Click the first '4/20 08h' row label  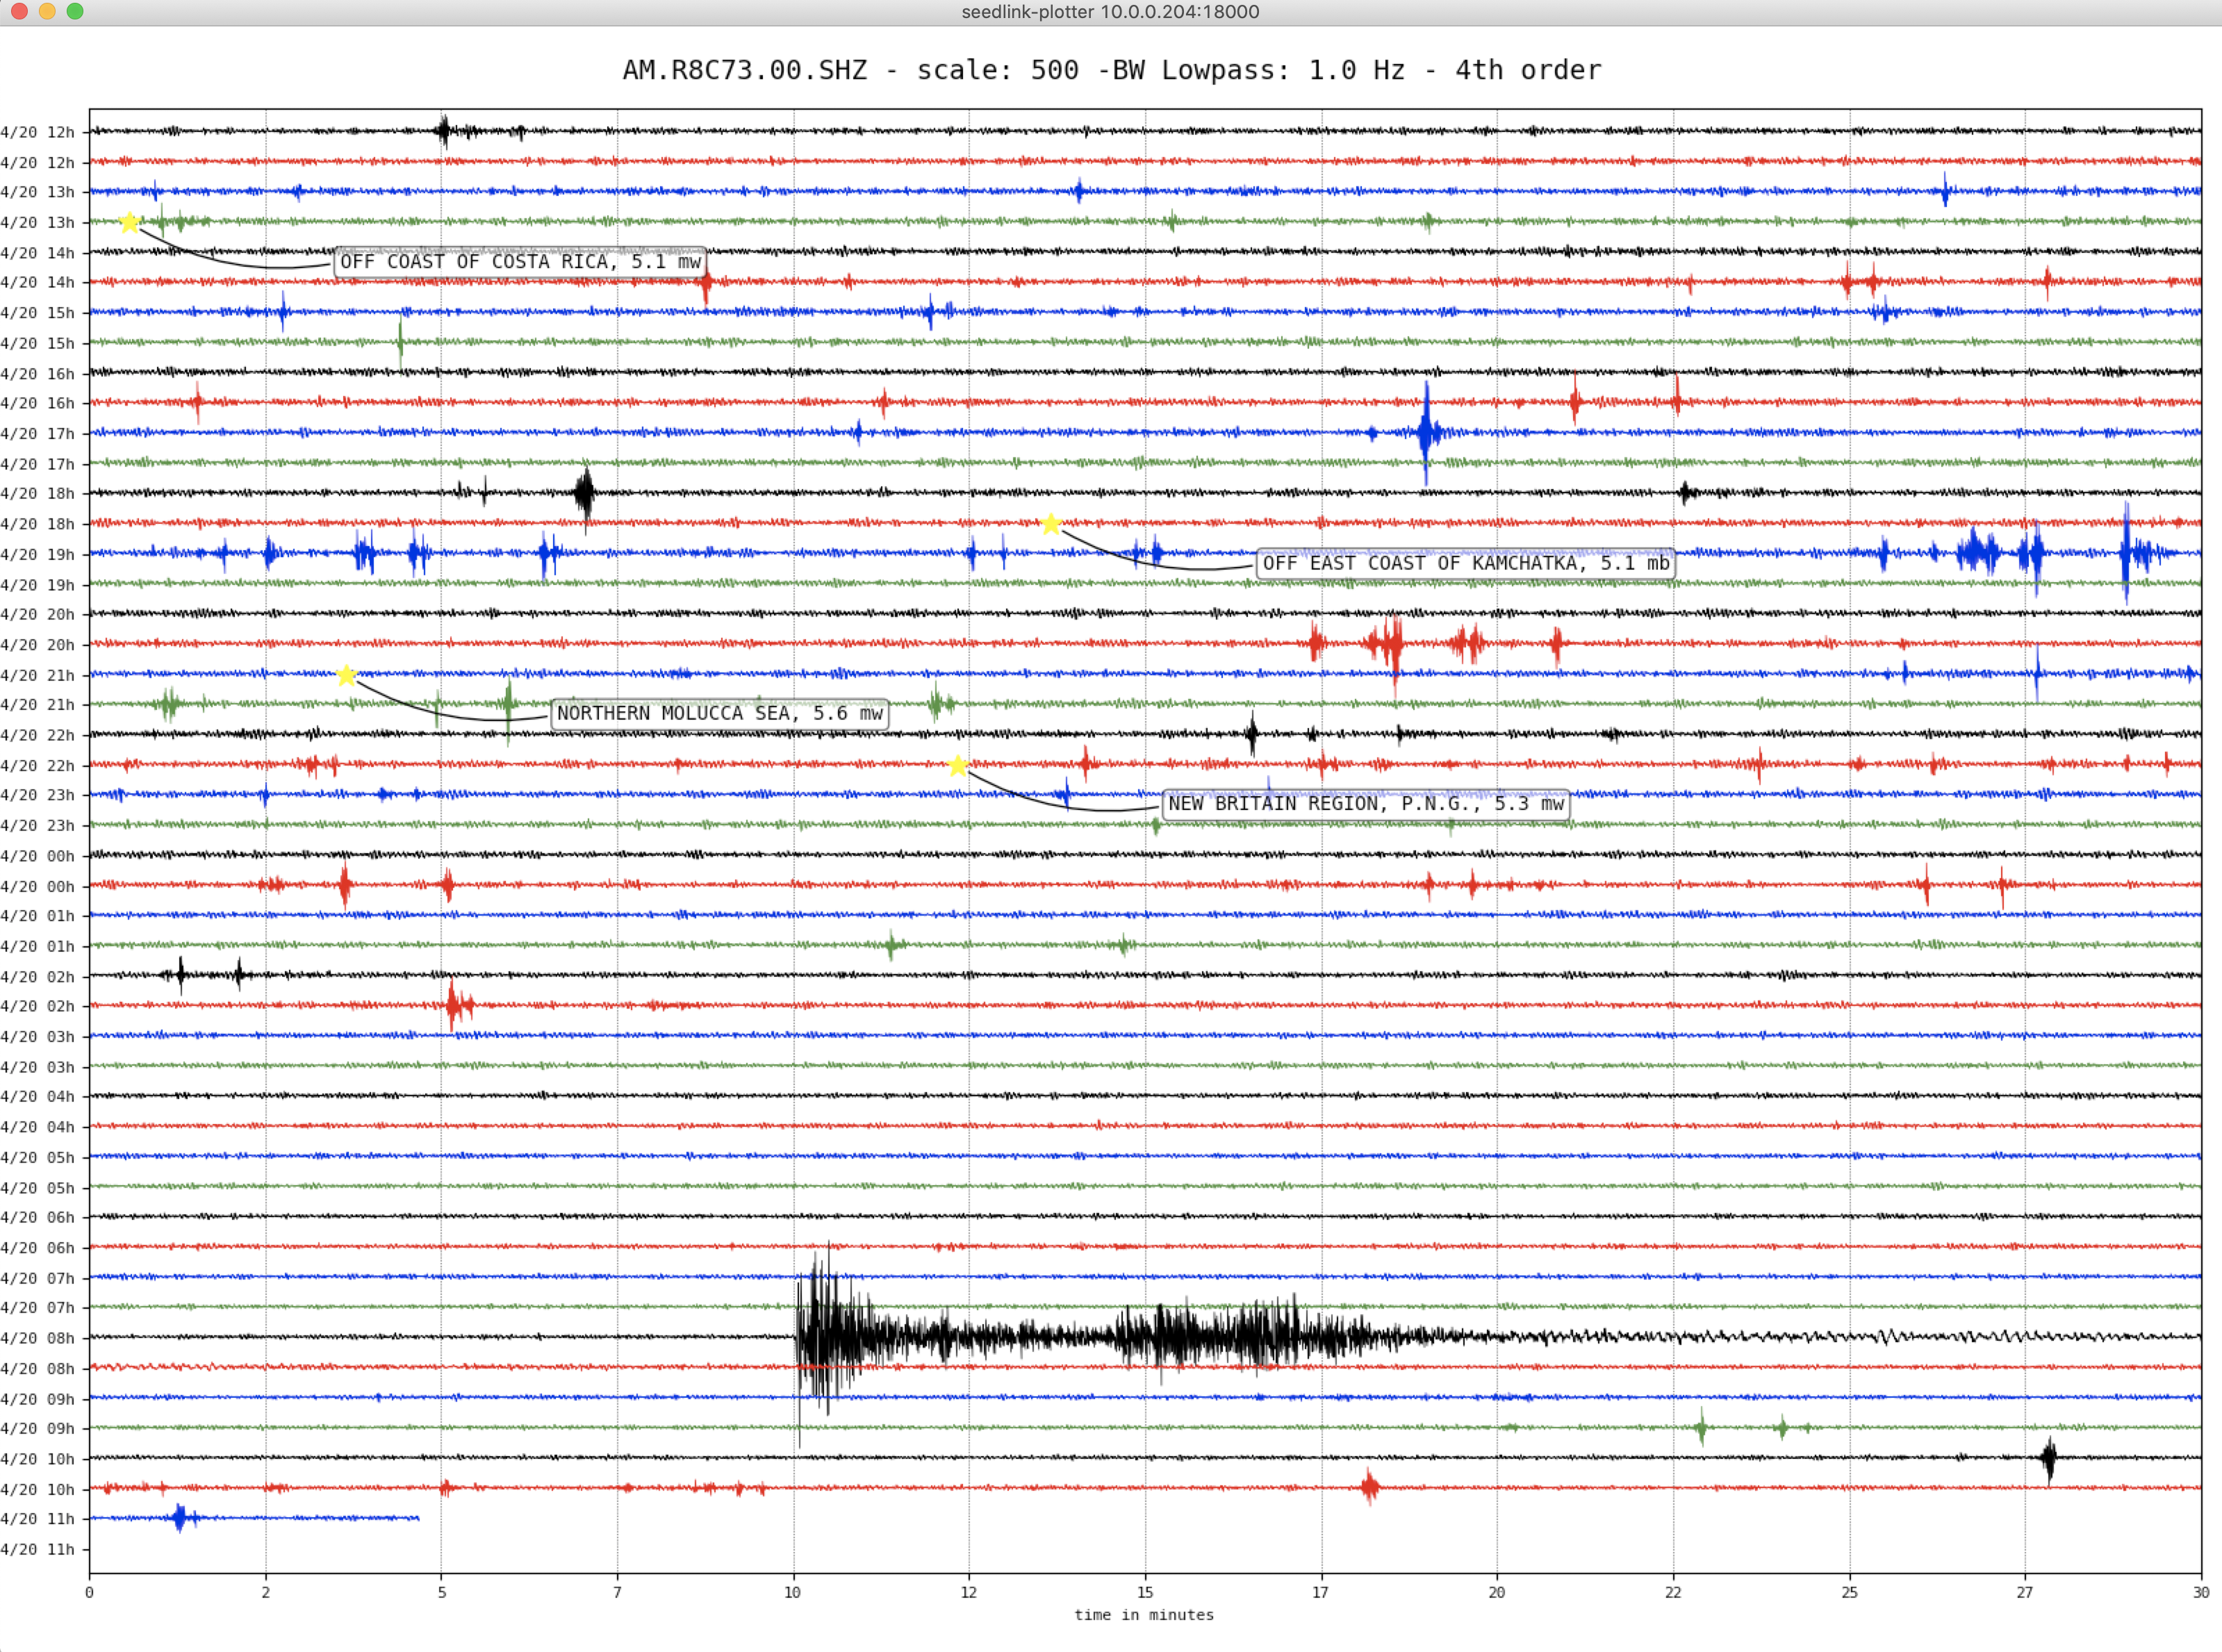38,1338
